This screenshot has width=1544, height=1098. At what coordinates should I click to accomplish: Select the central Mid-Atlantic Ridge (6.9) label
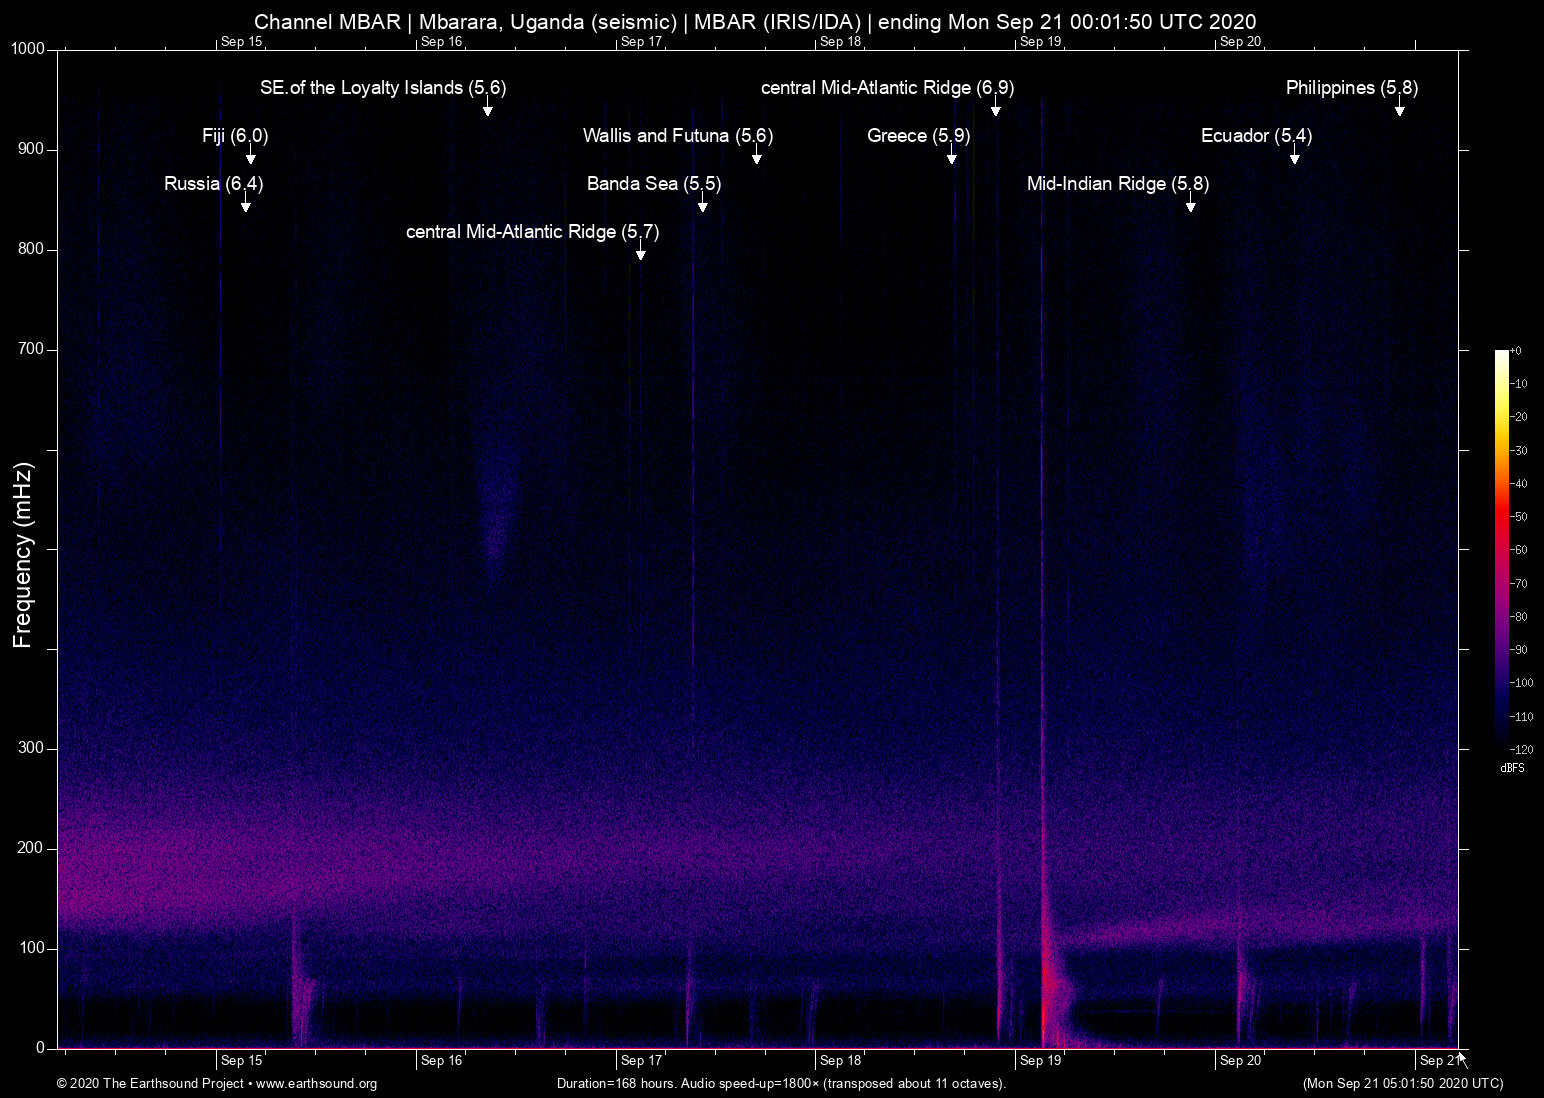point(887,88)
